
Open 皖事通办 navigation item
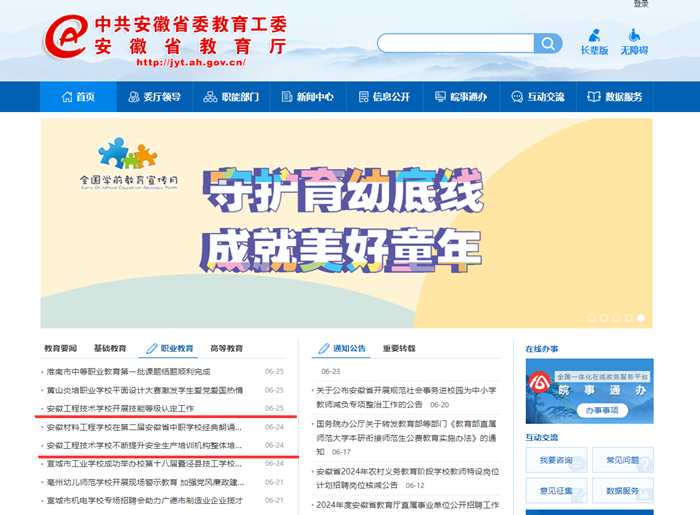tap(460, 97)
